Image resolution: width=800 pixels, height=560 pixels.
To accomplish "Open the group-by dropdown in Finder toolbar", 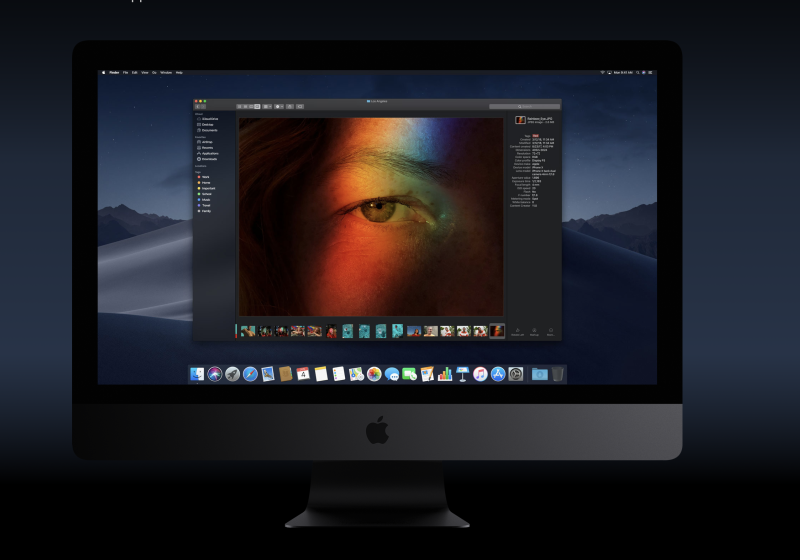I will click(x=267, y=107).
